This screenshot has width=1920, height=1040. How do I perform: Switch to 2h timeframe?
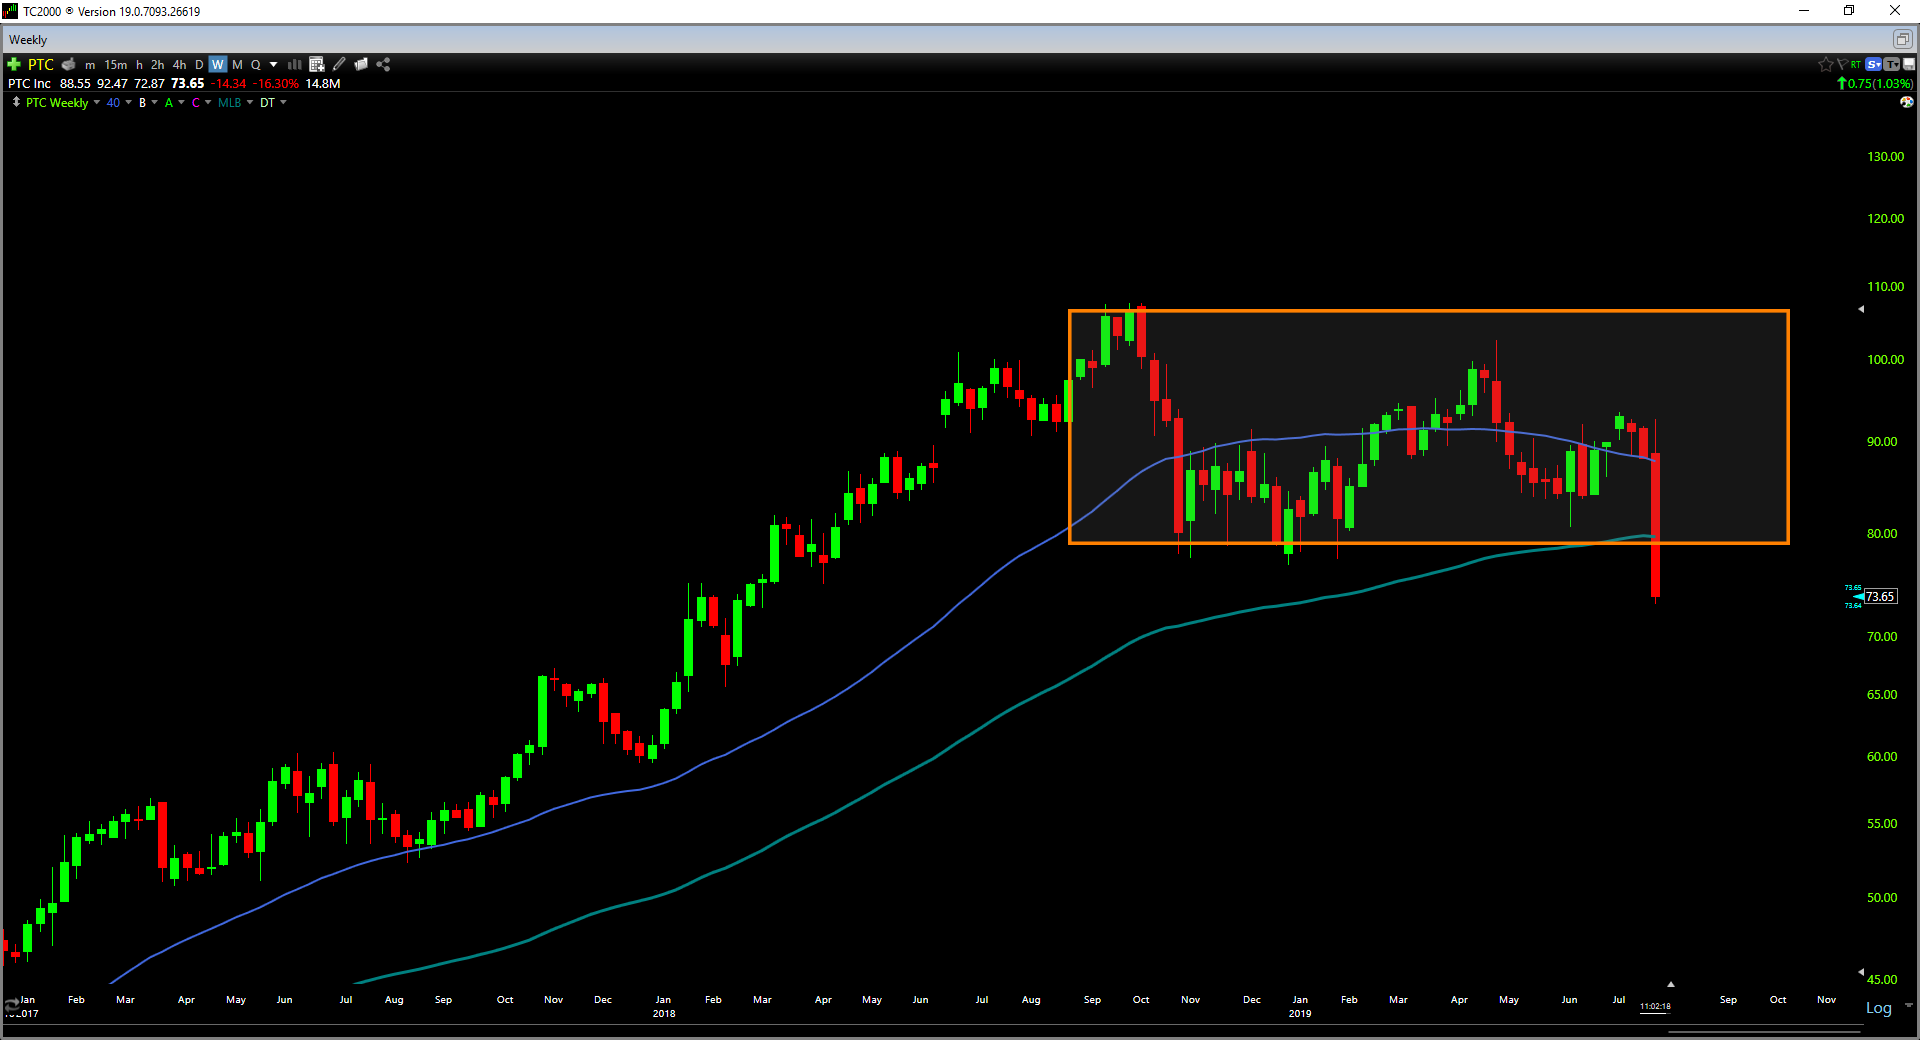click(x=158, y=65)
